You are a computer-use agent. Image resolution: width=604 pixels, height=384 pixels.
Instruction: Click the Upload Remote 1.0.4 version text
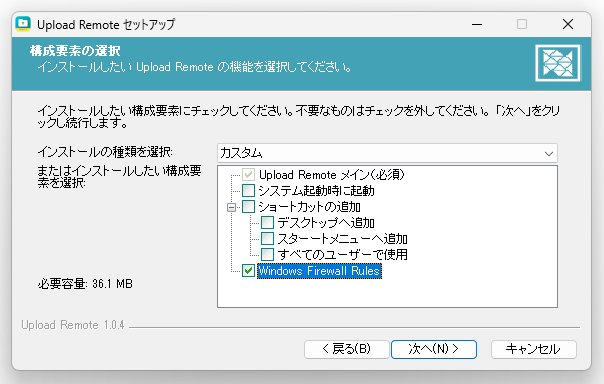(73, 325)
